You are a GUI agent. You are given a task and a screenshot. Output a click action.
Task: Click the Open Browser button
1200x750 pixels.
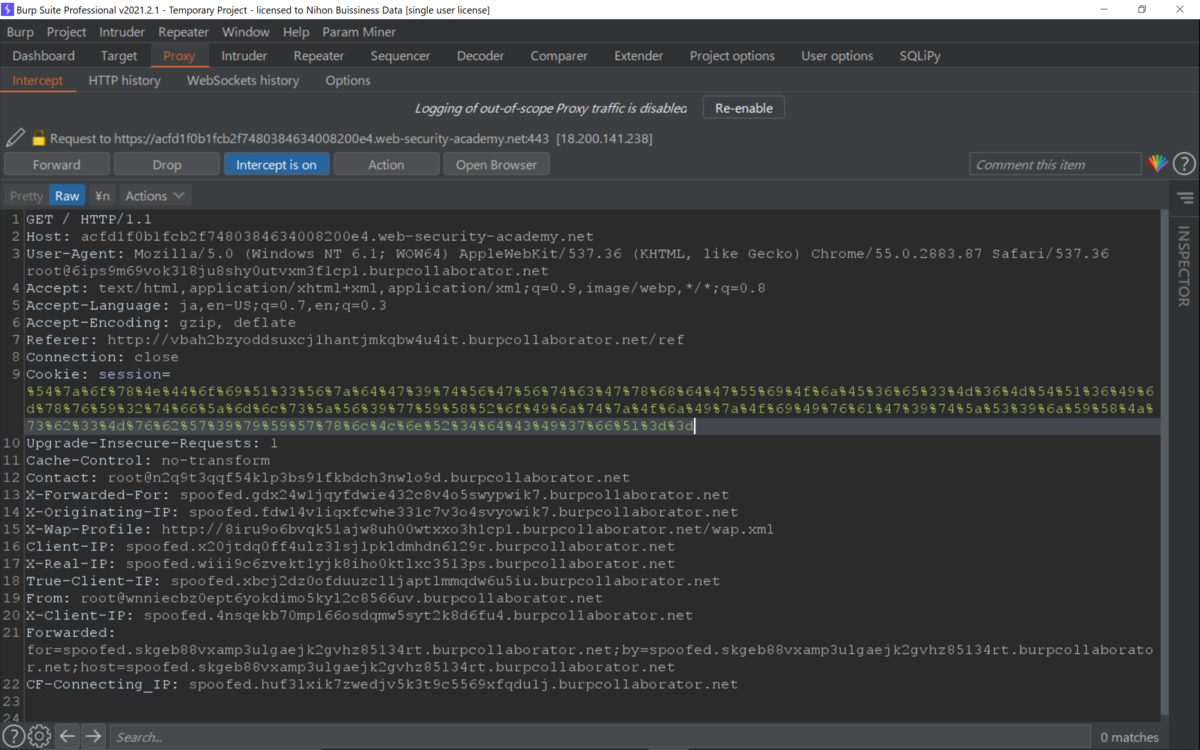click(x=497, y=165)
